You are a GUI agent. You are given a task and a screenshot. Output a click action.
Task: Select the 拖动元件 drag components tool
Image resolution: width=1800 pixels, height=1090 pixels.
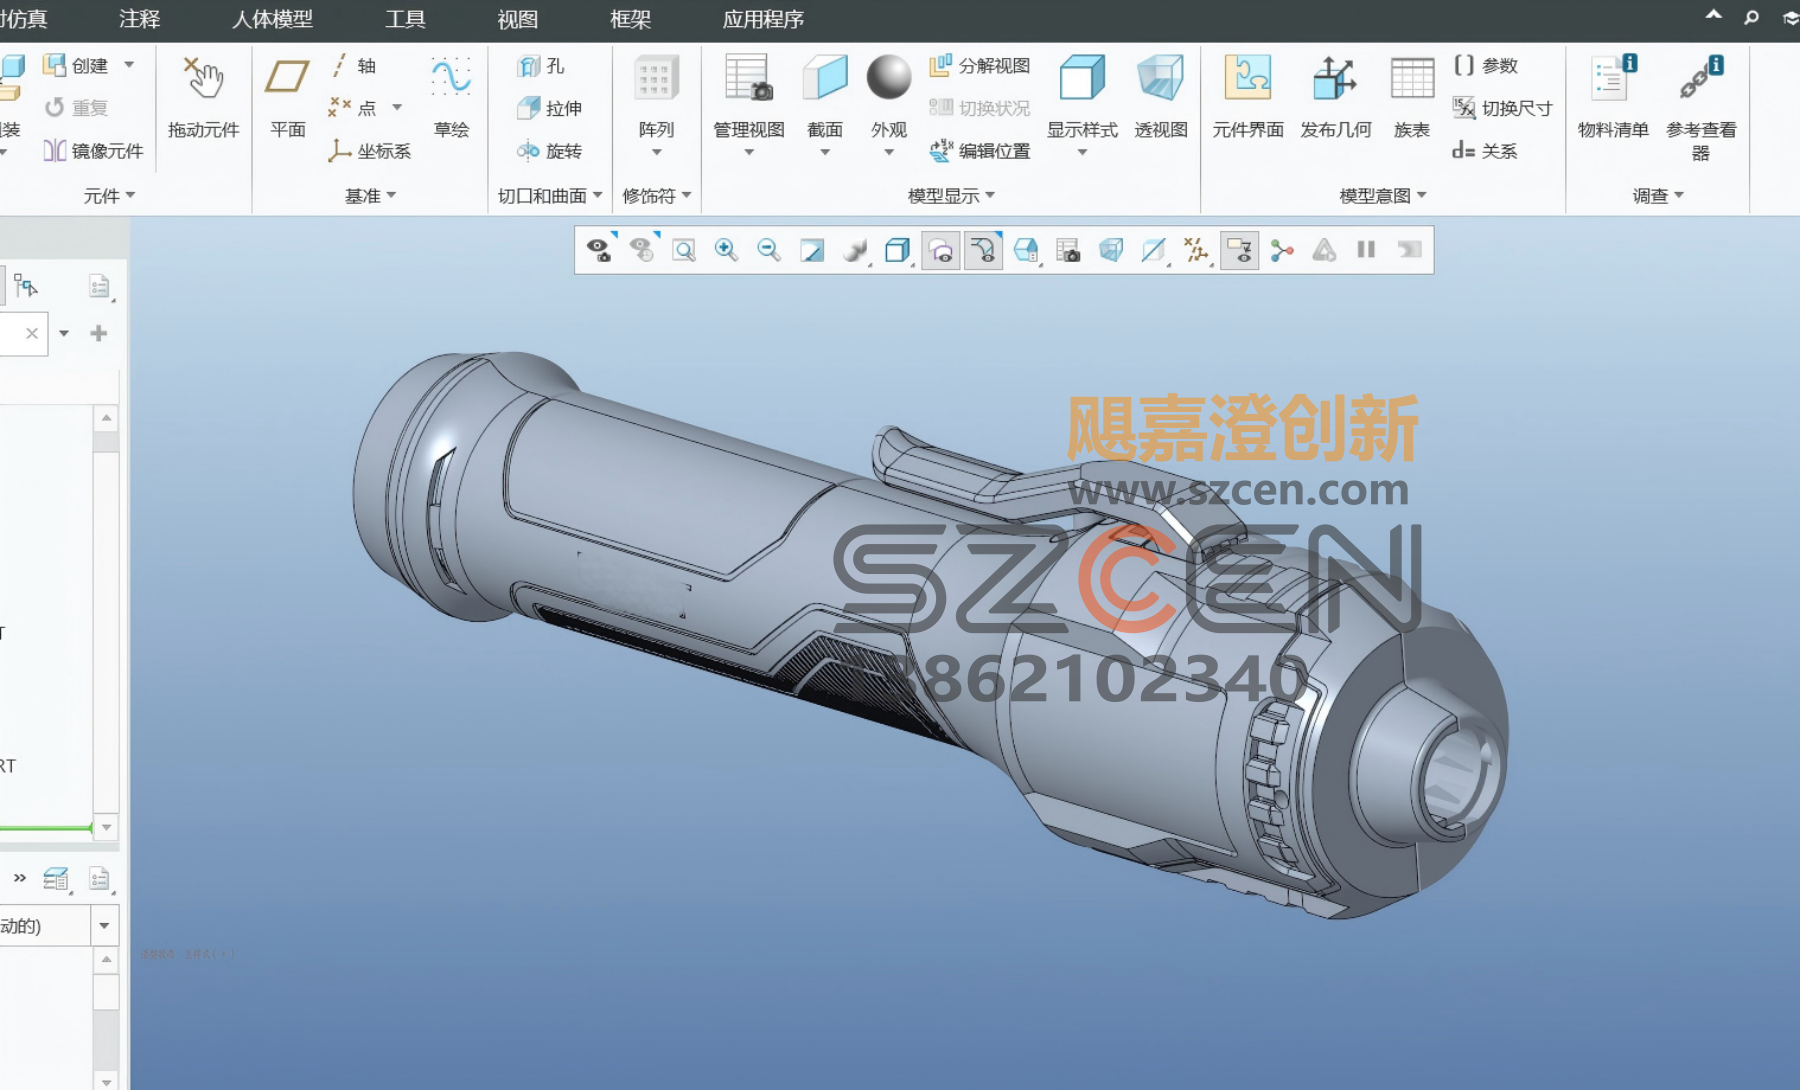coord(204,97)
